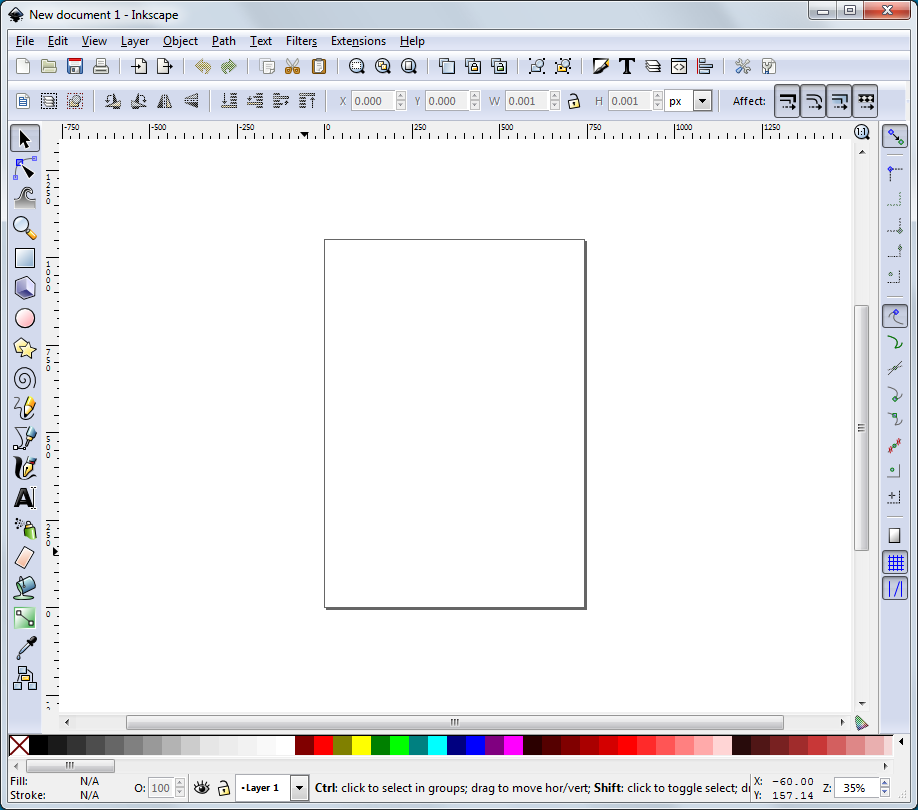Select the Pencil freehand tool

(25, 409)
